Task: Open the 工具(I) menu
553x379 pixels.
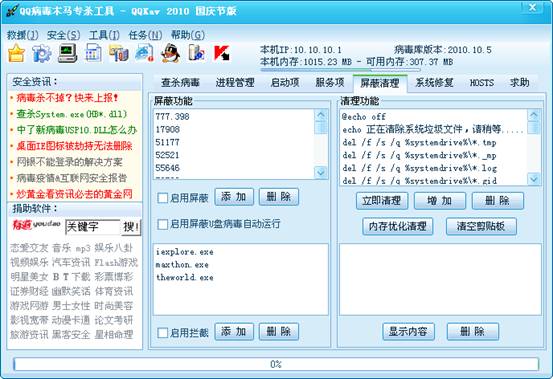Action: coord(104,35)
